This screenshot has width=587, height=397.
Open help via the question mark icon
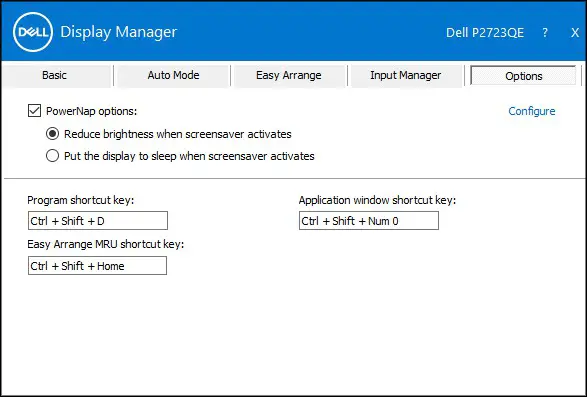pyautogui.click(x=545, y=33)
